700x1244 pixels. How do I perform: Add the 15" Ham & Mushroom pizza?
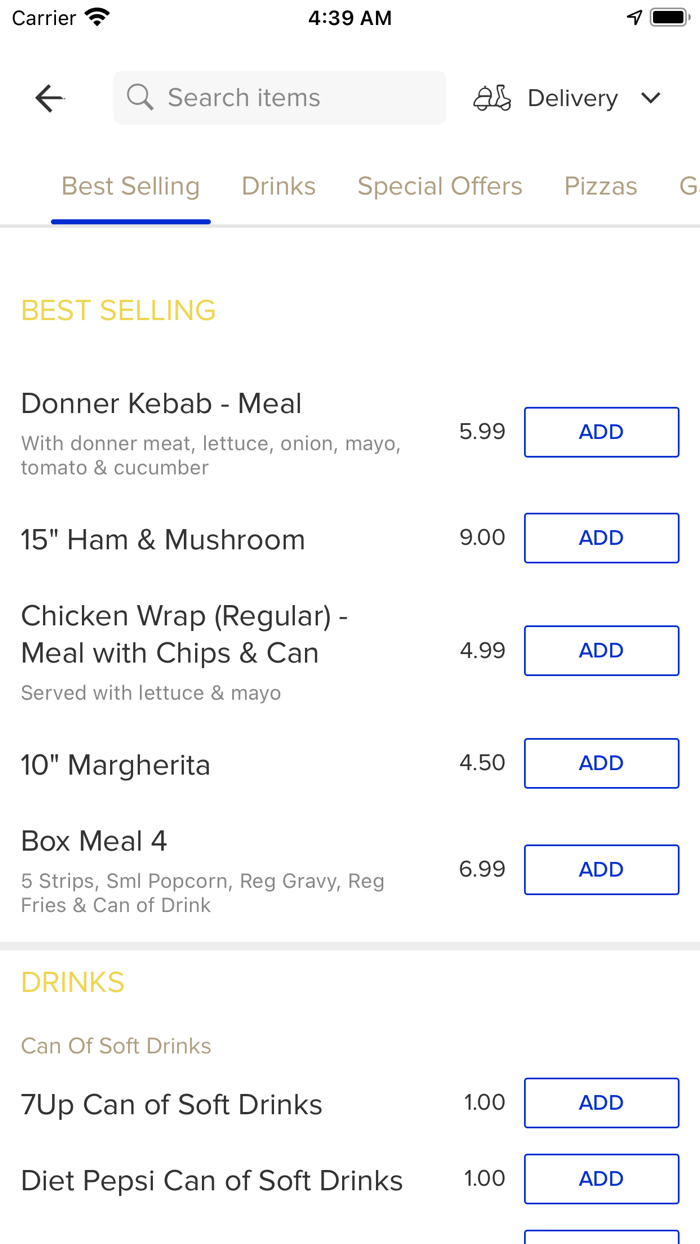[601, 537]
